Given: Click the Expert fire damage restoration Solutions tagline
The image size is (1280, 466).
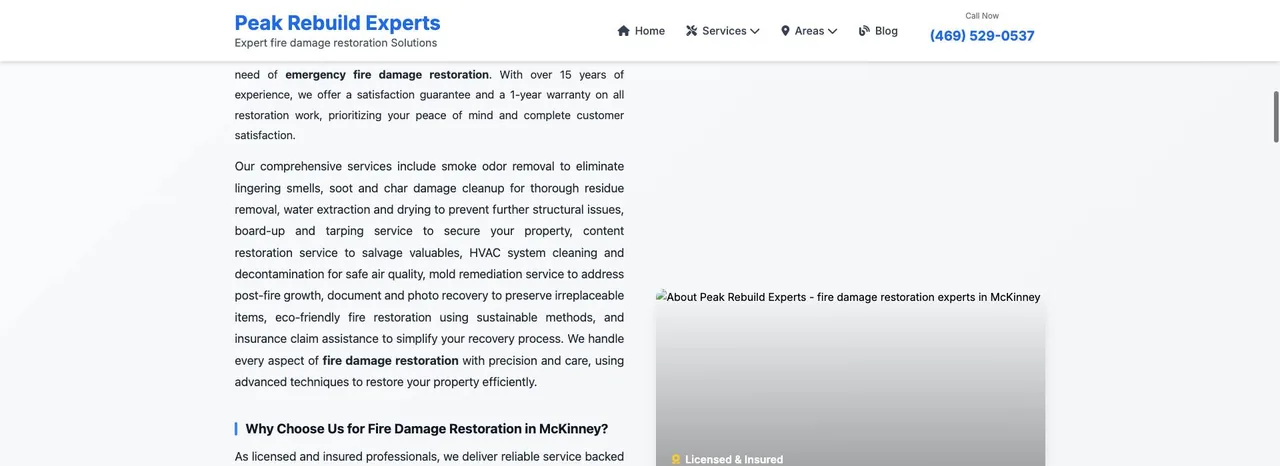Looking at the screenshot, I should click(x=336, y=43).
